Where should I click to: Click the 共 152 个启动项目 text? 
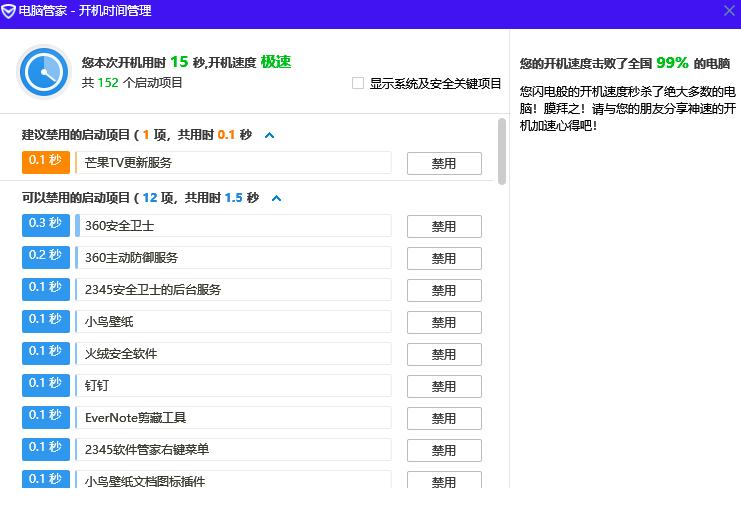132,83
